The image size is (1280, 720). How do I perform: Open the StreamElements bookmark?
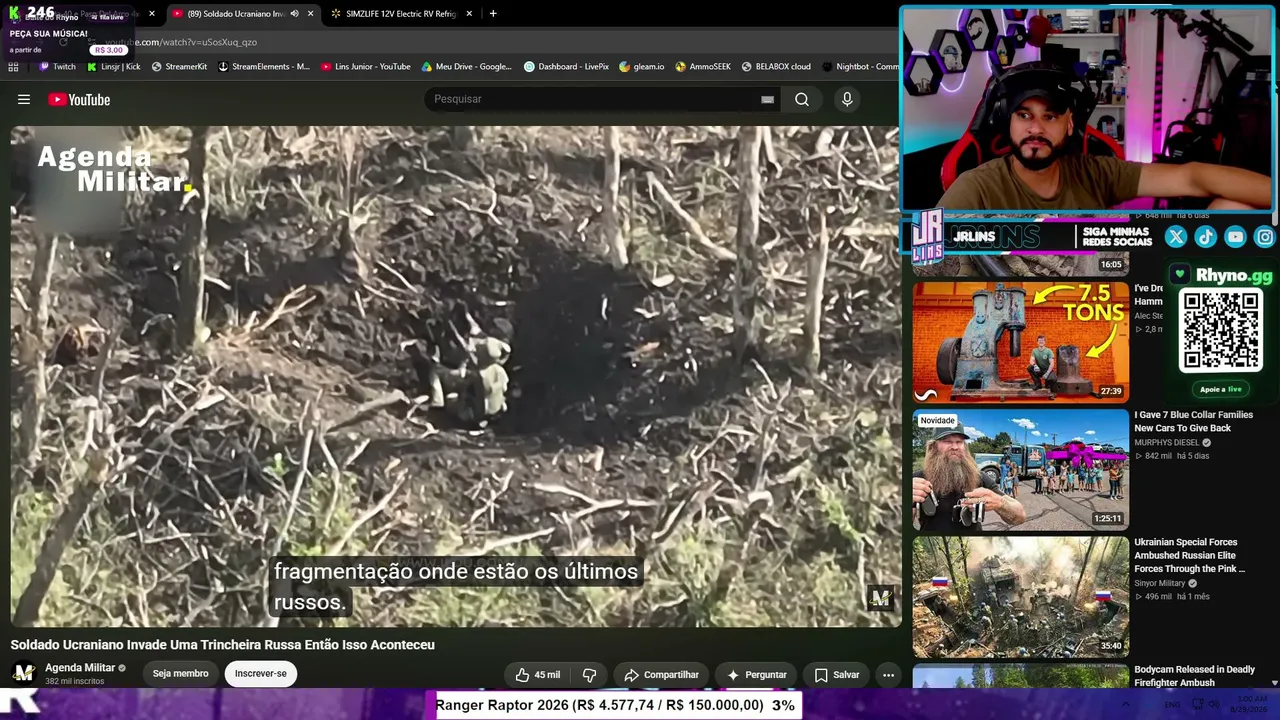click(264, 67)
